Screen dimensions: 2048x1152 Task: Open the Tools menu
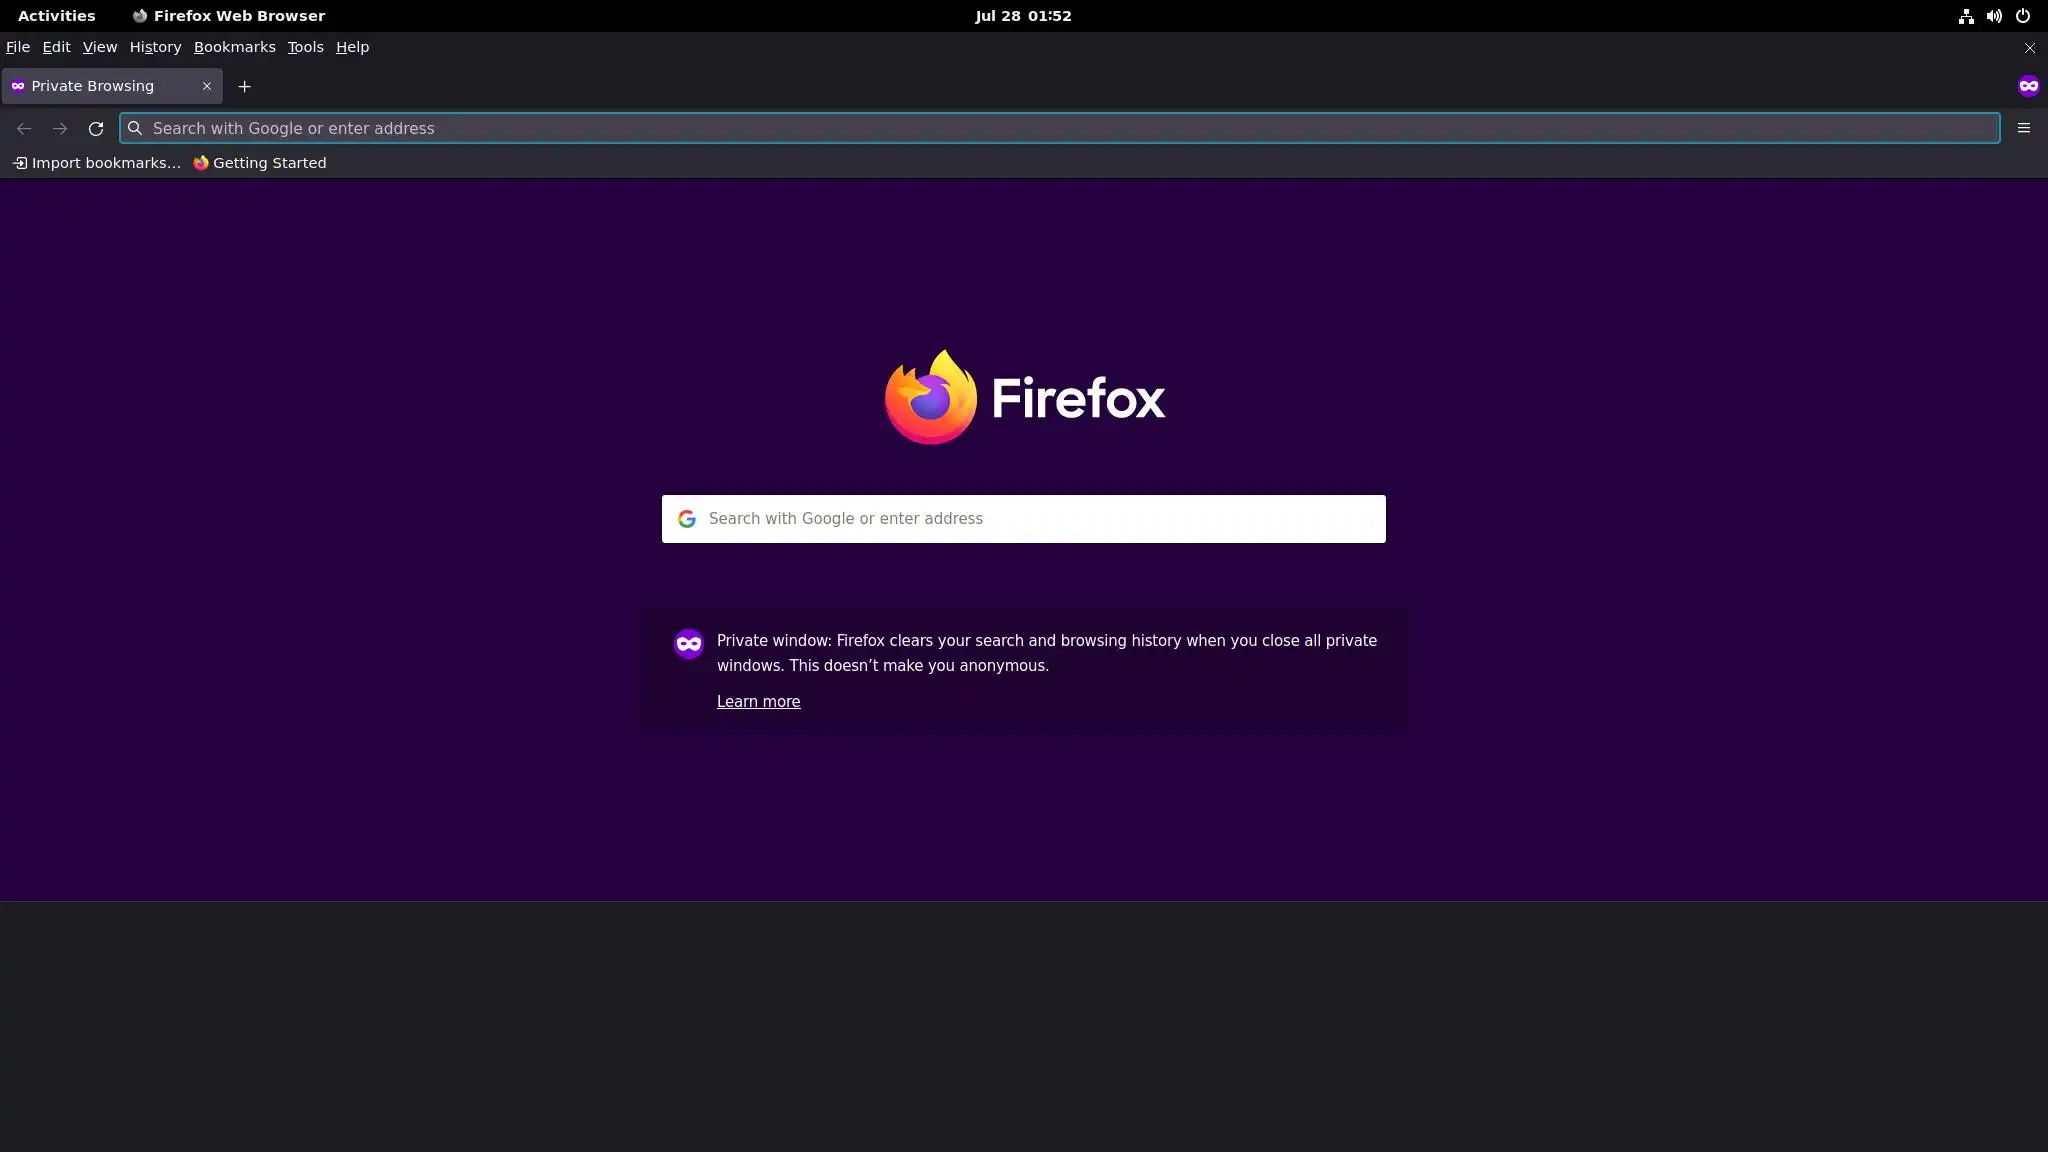(305, 47)
